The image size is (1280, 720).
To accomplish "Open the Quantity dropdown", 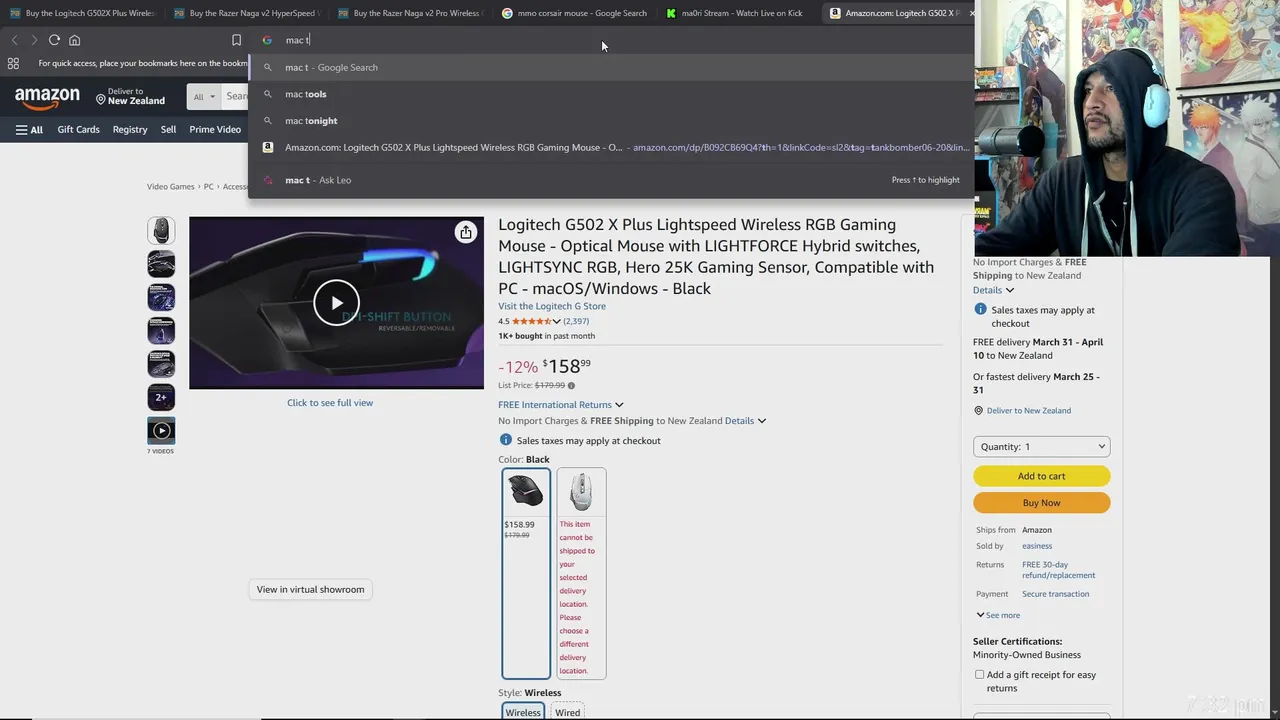I will coord(1041,447).
